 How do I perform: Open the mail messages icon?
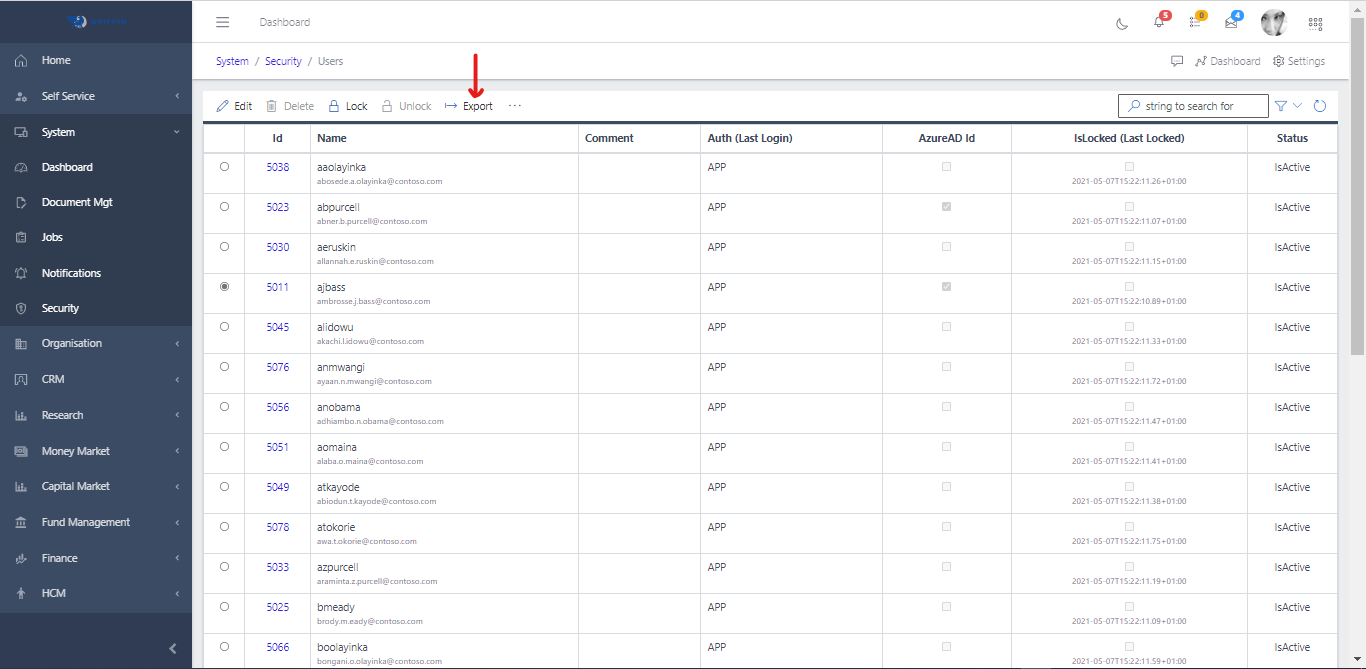pyautogui.click(x=1231, y=23)
